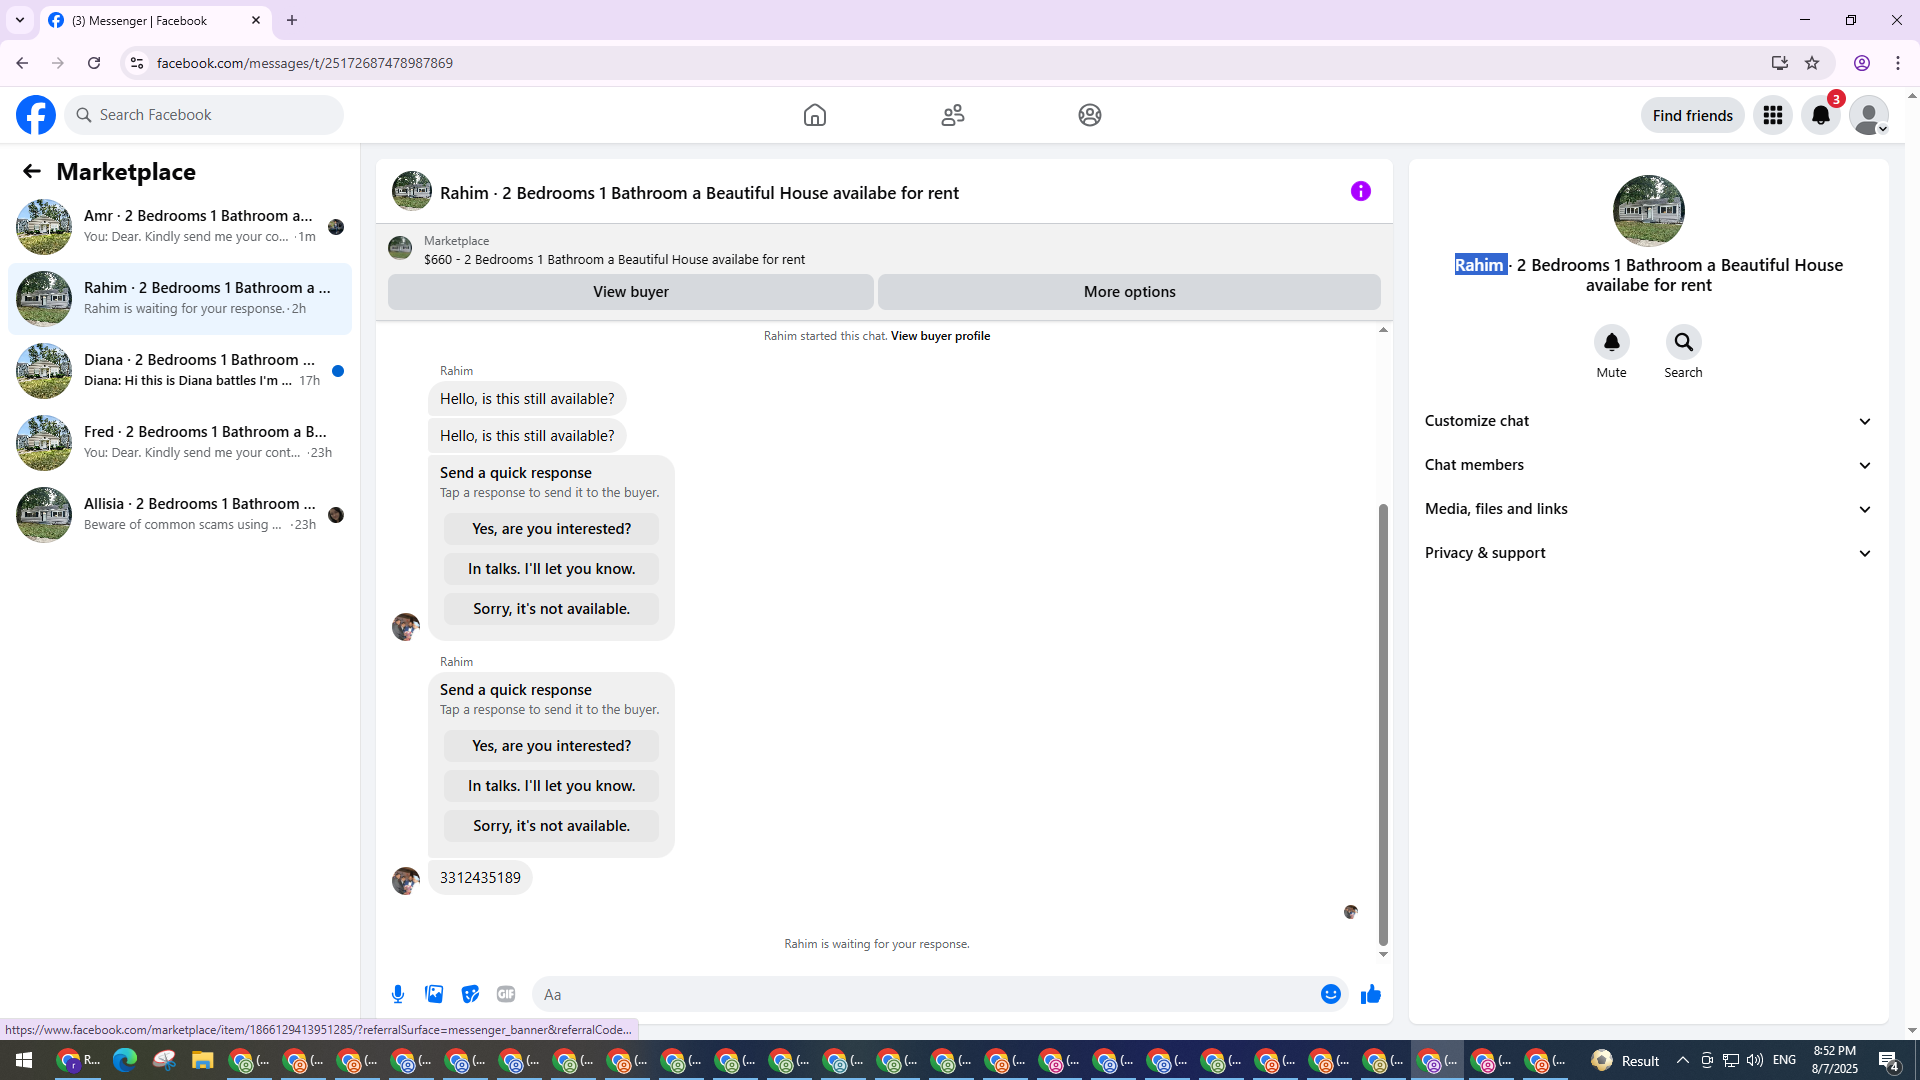Send second 'Sorry, it's not available.' reply
The width and height of the screenshot is (1920, 1080).
pos(552,826)
